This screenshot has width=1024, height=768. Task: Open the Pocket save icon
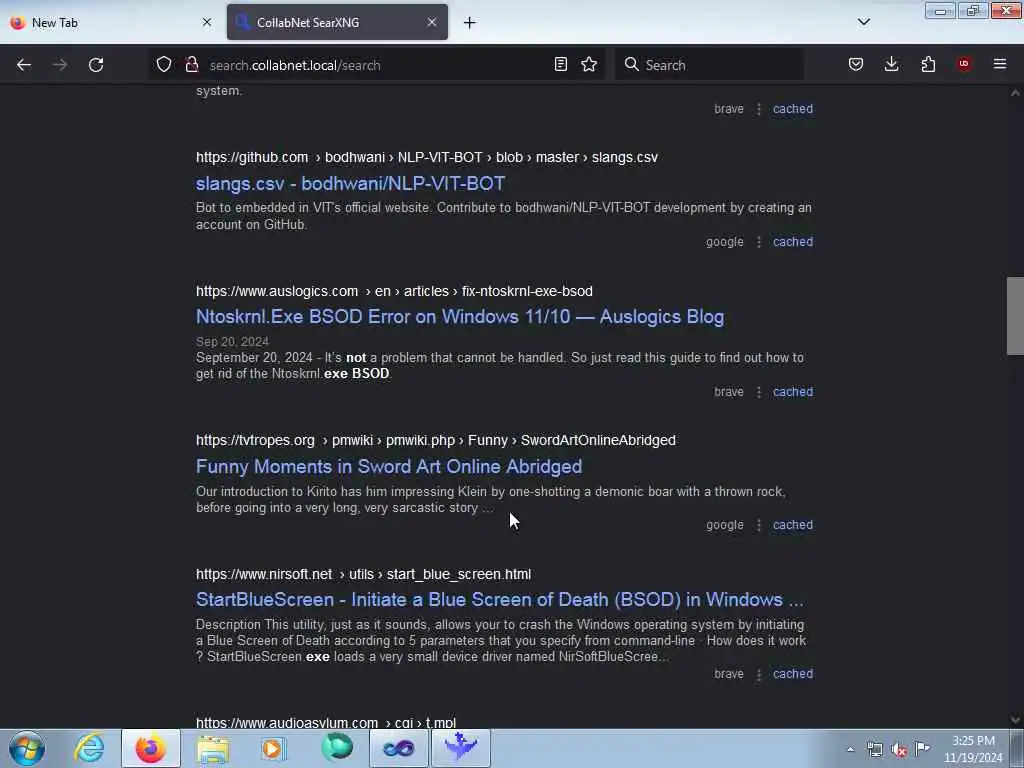856,64
